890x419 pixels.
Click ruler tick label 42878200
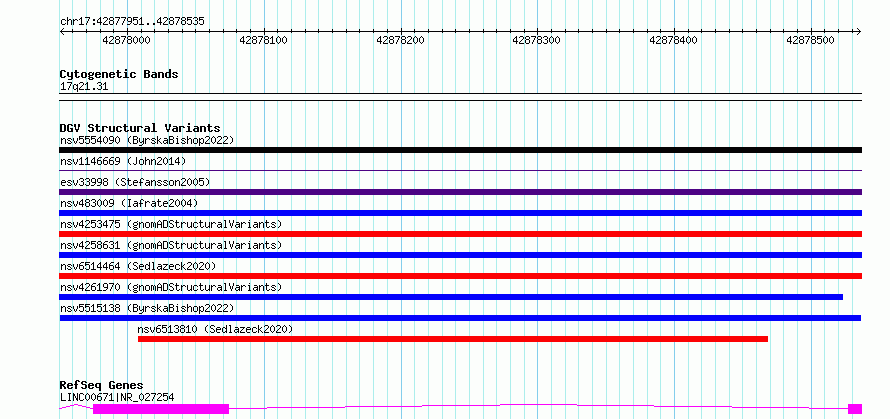pos(400,40)
